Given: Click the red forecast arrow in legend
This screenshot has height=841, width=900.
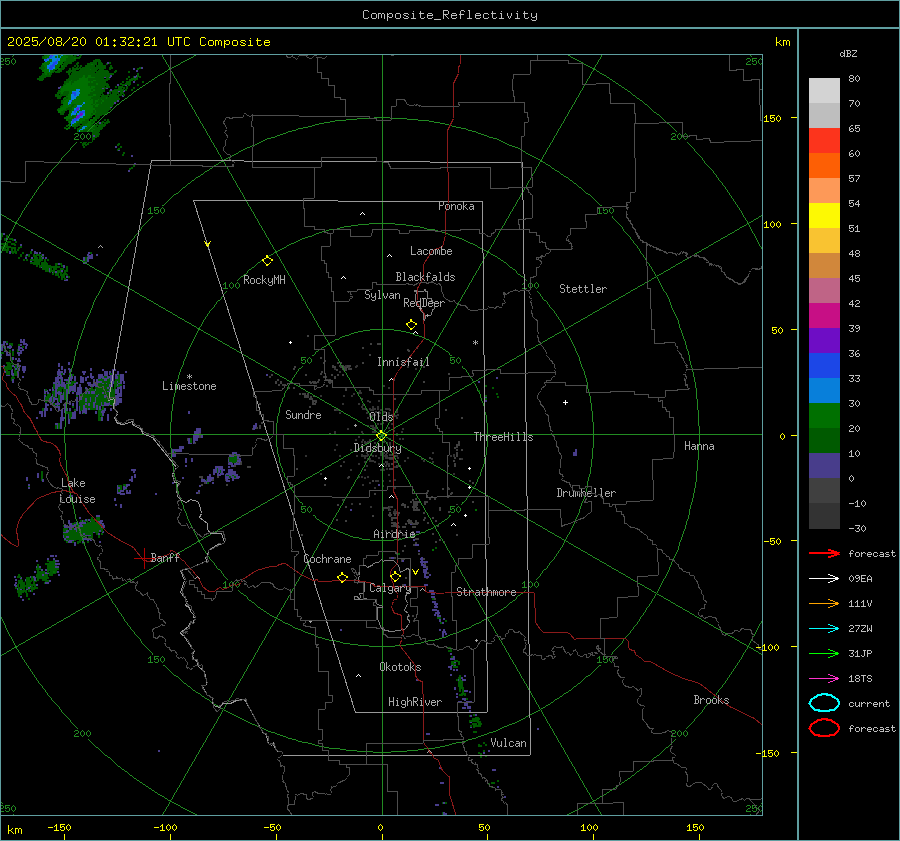Looking at the screenshot, I should pos(824,553).
